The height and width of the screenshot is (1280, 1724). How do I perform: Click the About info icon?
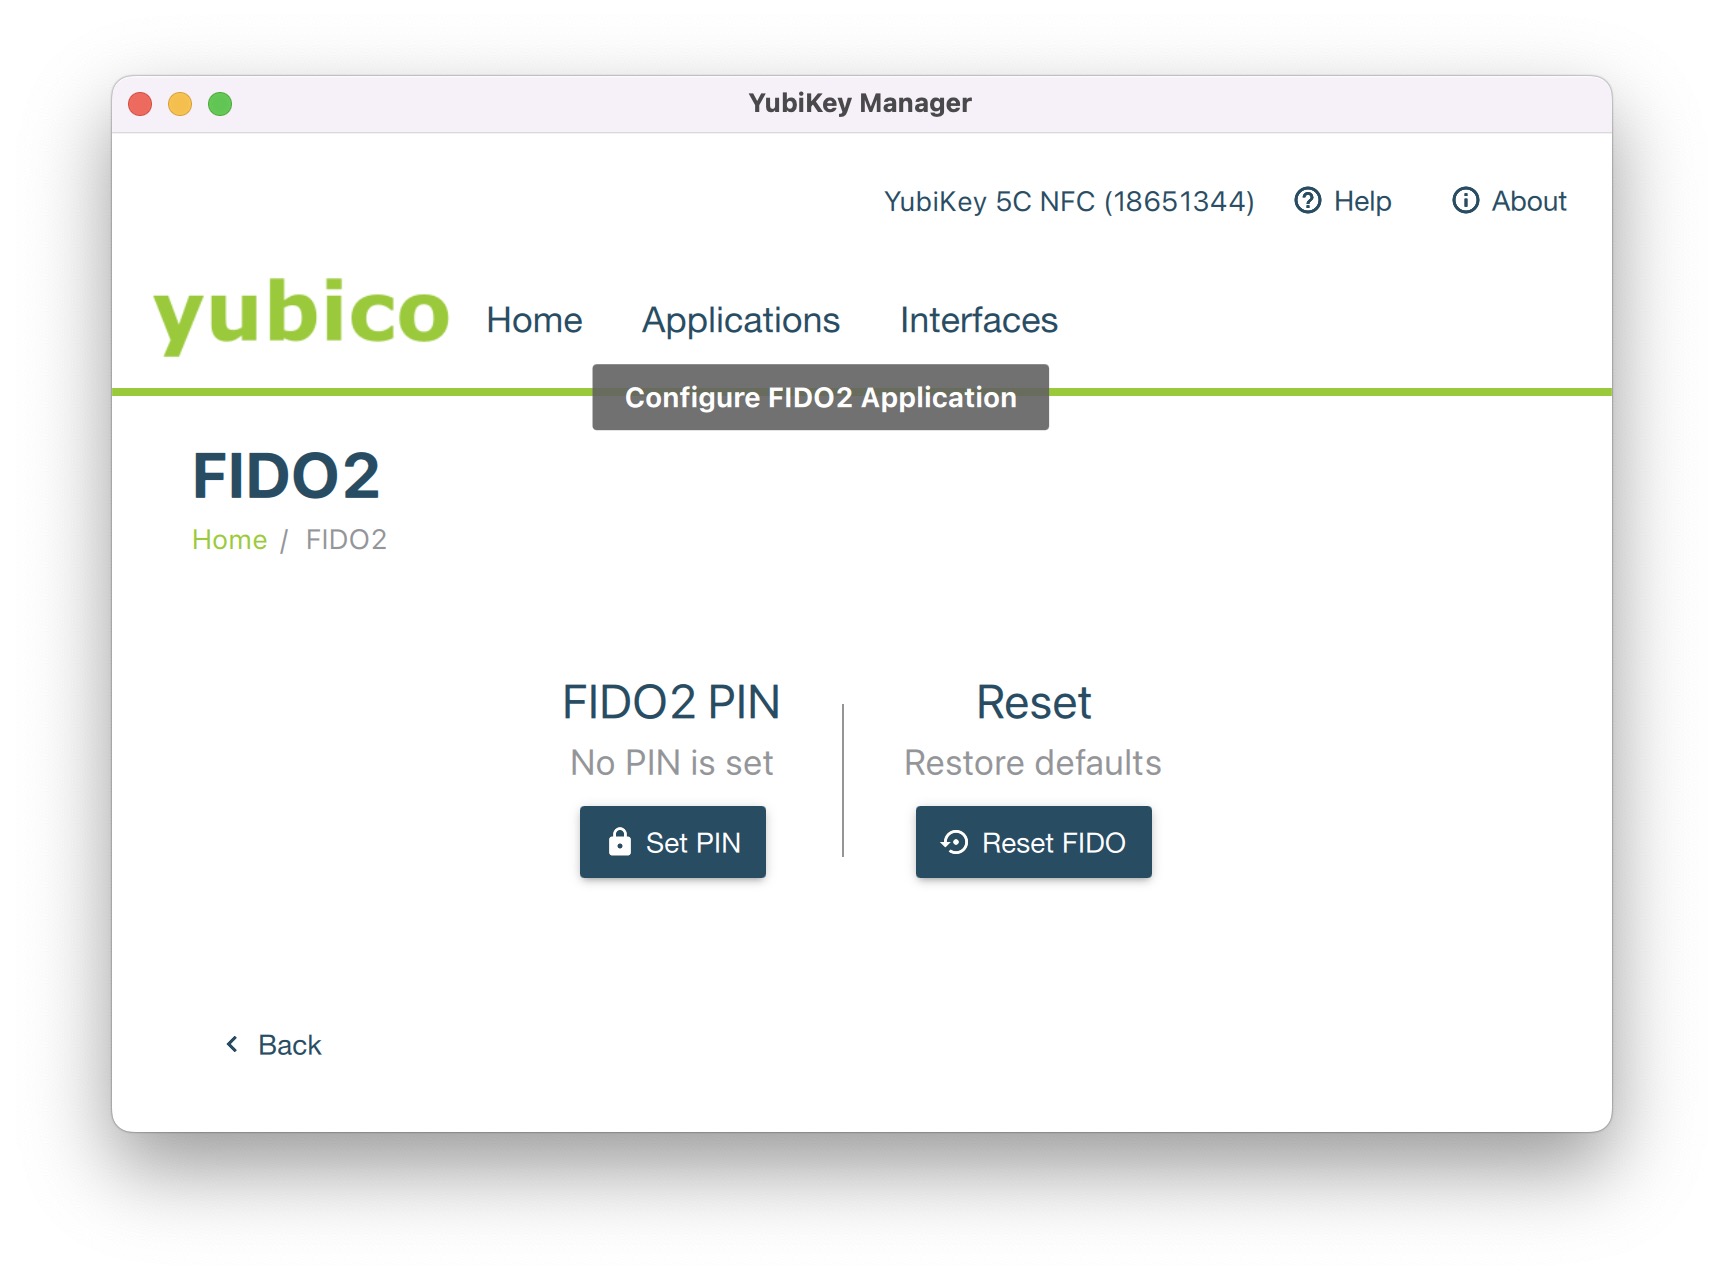click(x=1465, y=201)
